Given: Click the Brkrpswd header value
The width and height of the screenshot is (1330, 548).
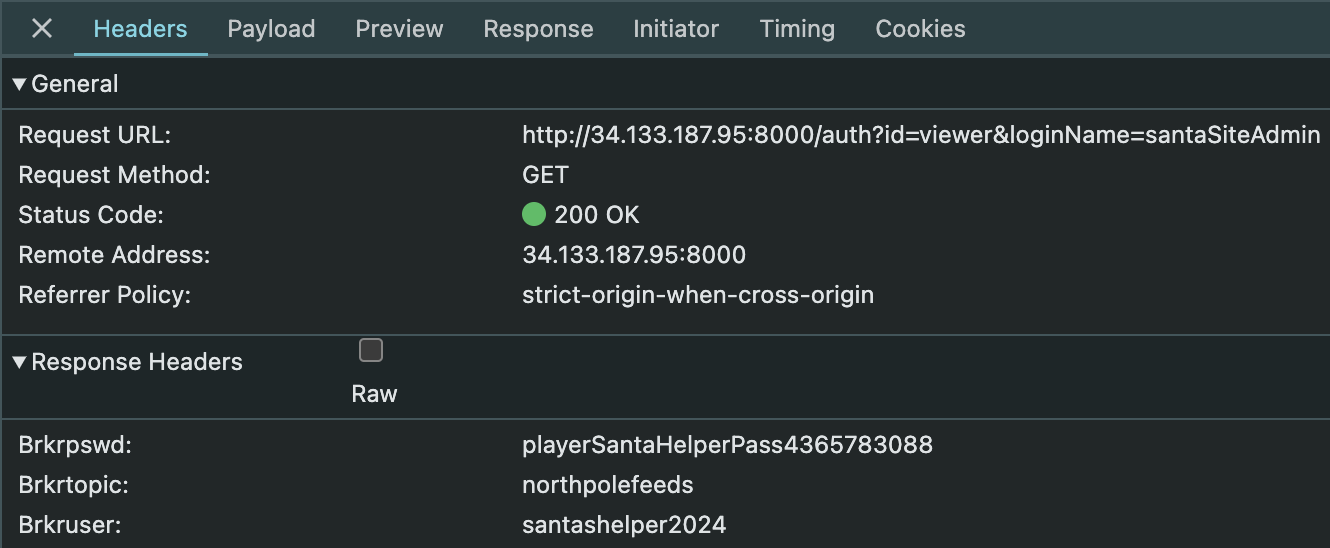Looking at the screenshot, I should pyautogui.click(x=727, y=445).
